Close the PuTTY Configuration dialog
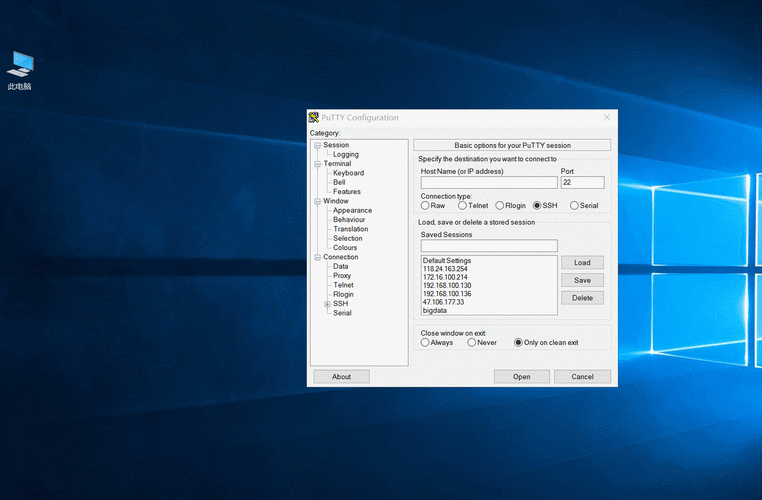 point(606,118)
